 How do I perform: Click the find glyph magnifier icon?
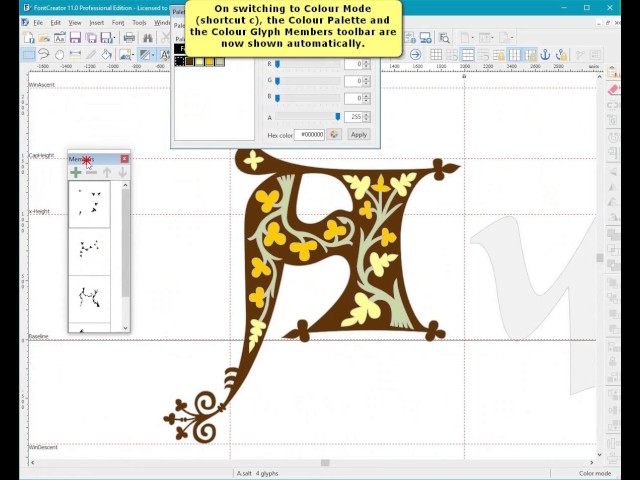pyautogui.click(x=444, y=38)
